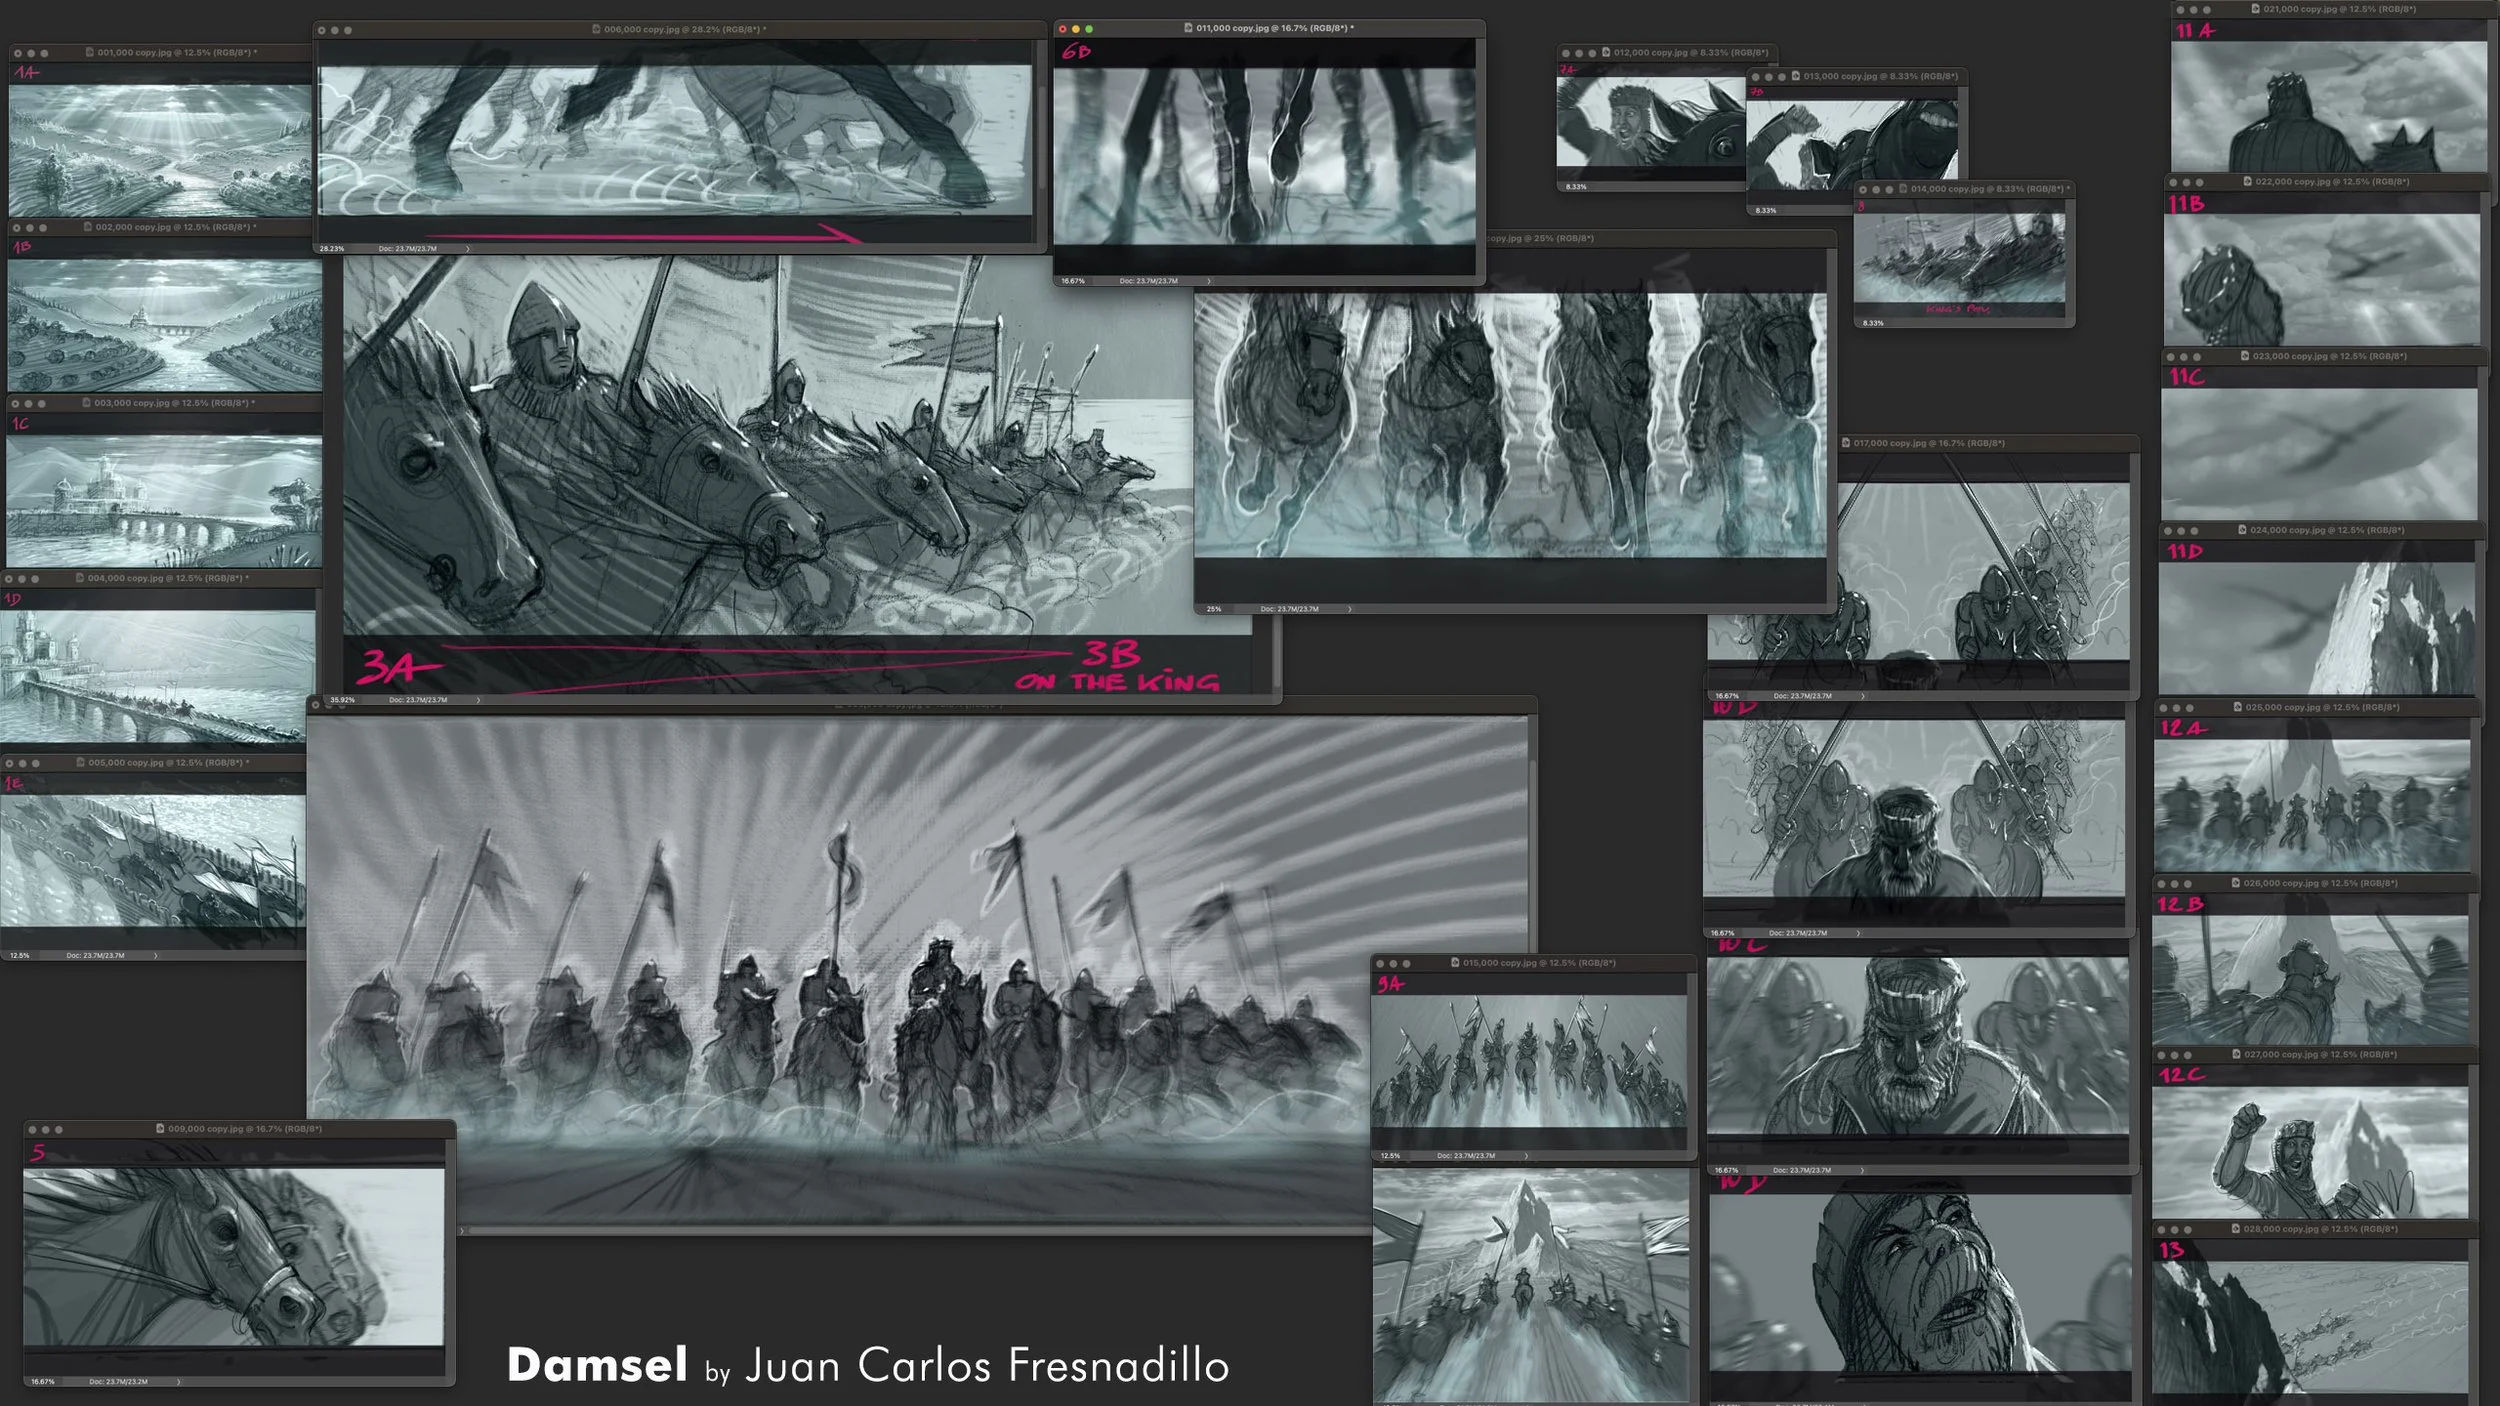Click Doc: 23.7M/23.7M info in 006,000 window

(x=407, y=249)
